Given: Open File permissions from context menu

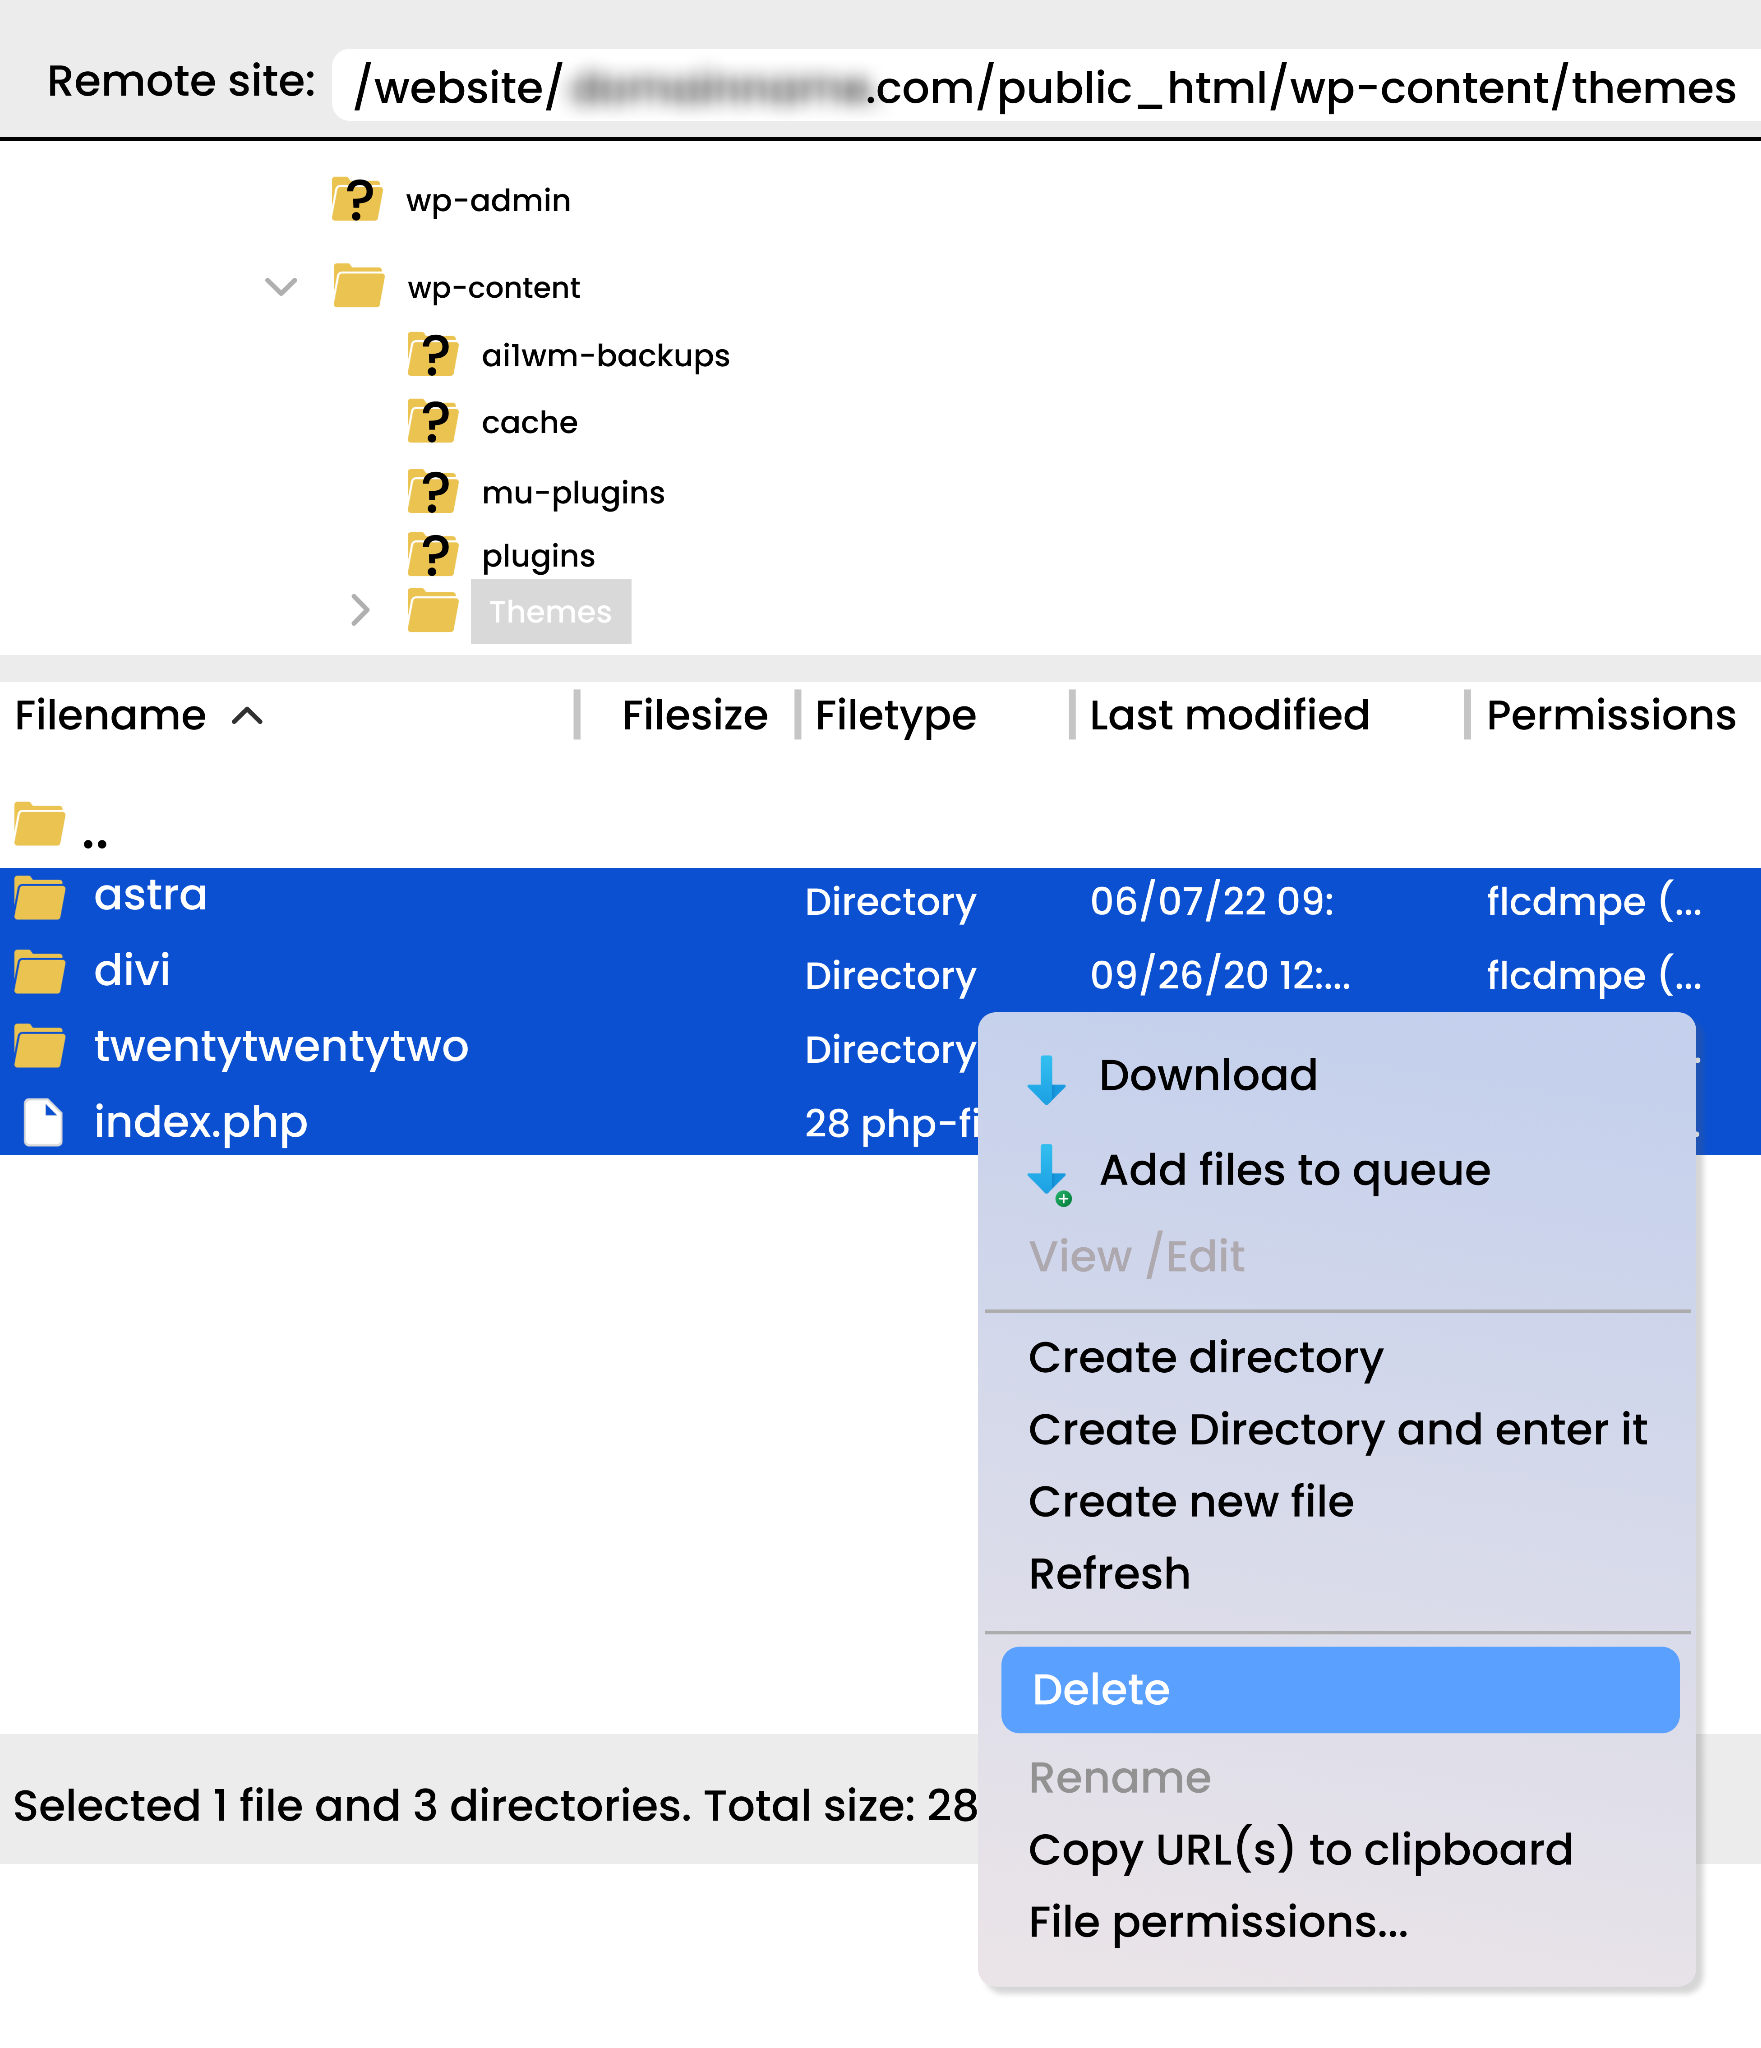Looking at the screenshot, I should (1218, 1922).
